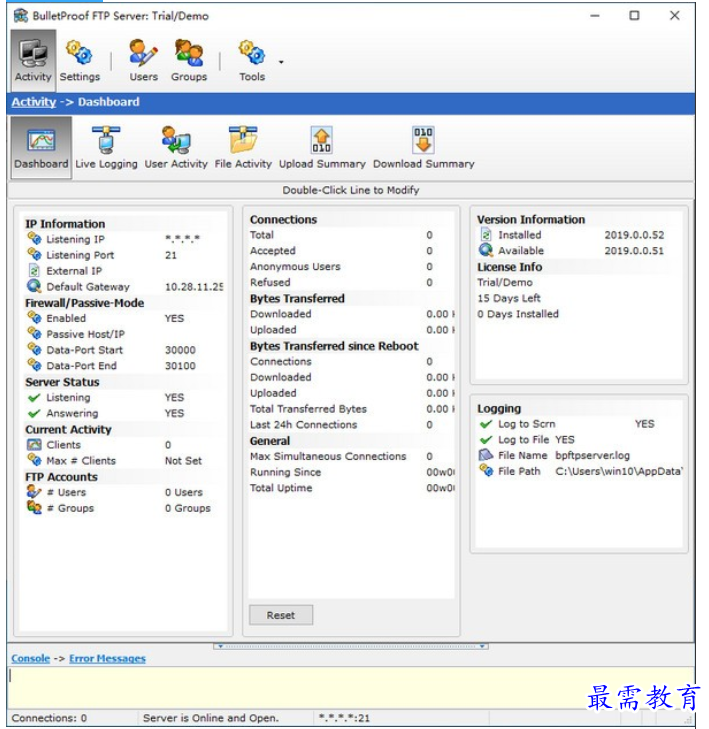Select the Installed version row icon
Viewport: 709px width, 729px height.
point(486,234)
